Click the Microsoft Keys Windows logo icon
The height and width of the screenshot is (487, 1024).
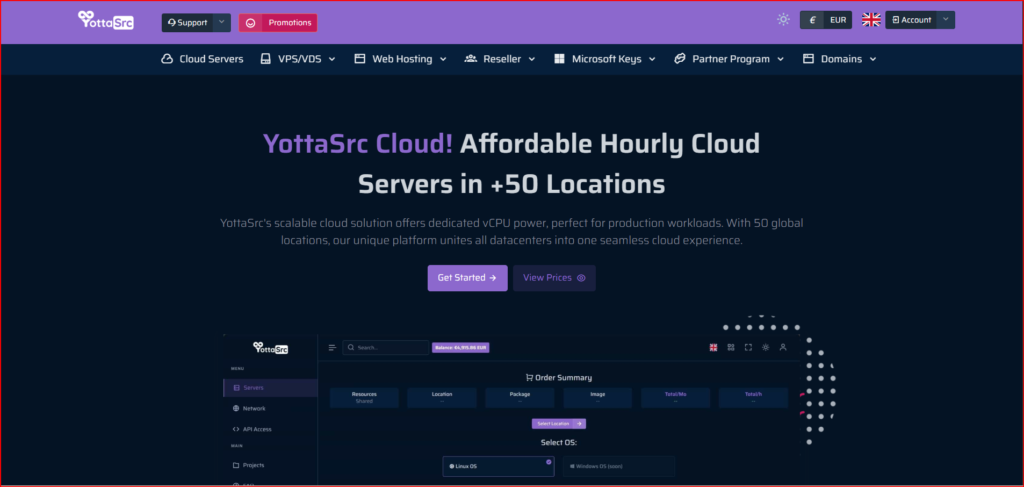(559, 59)
